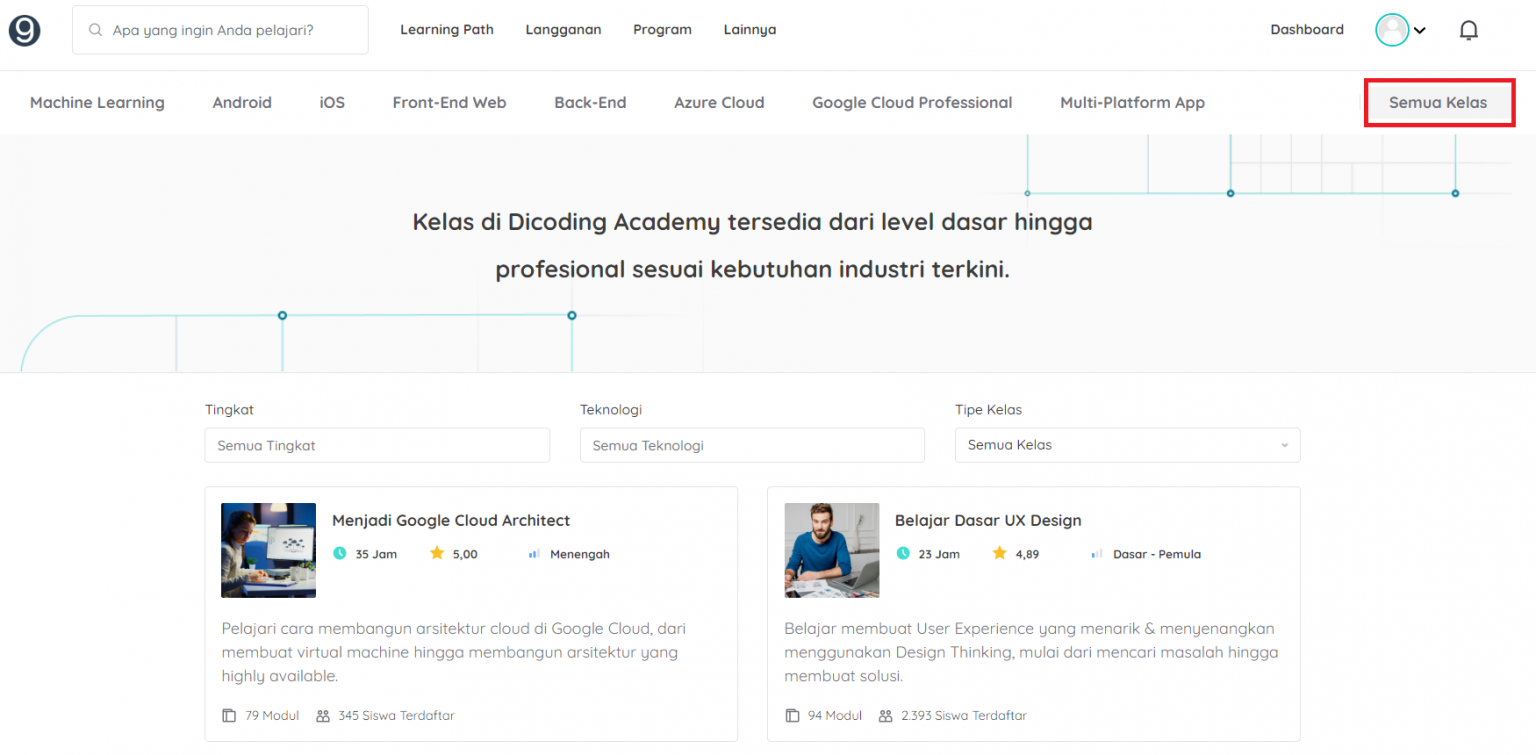Image resolution: width=1536 pixels, height=755 pixels.
Task: Open the Learning Path menu item
Action: coord(447,29)
